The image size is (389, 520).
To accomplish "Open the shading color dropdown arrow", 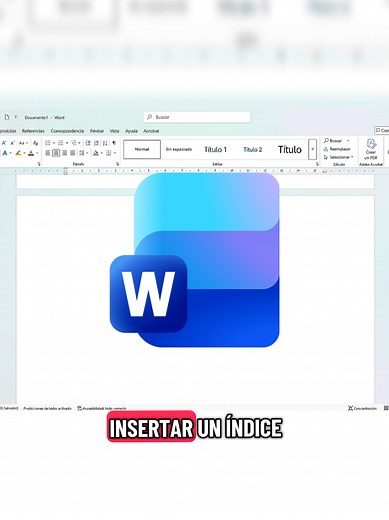I will pyautogui.click(x=102, y=153).
